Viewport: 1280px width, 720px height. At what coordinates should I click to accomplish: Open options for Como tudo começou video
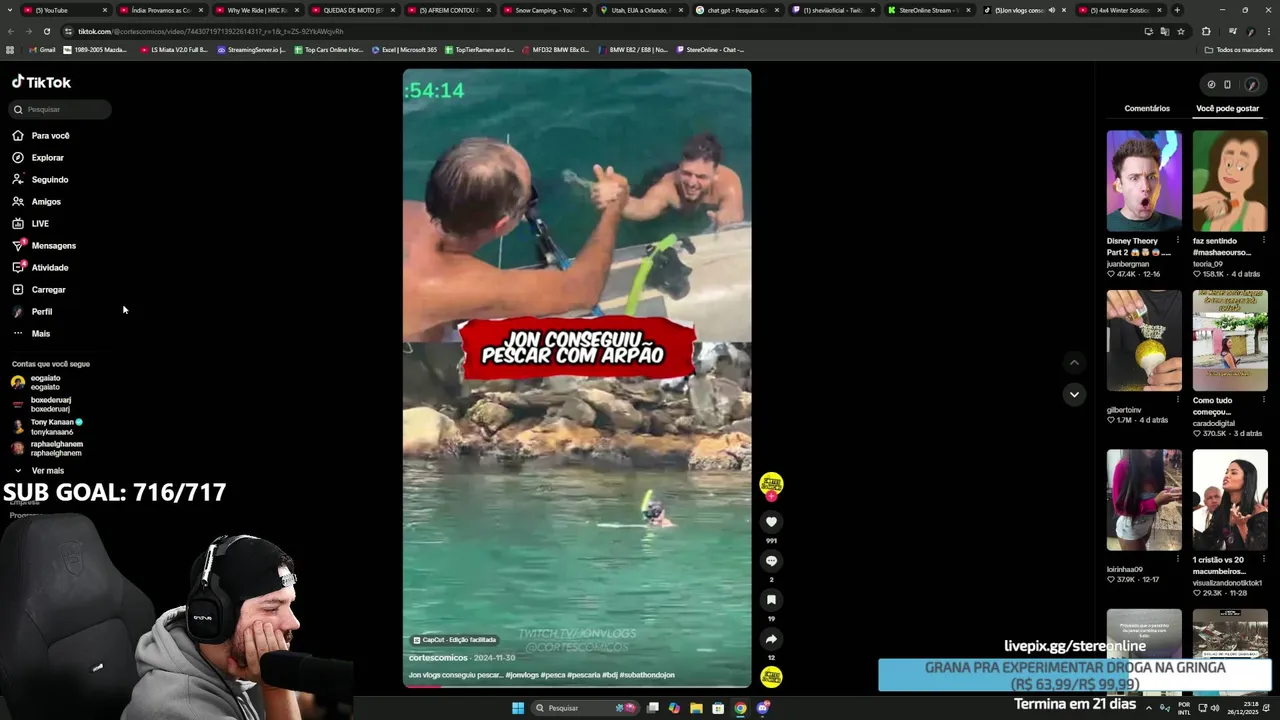pos(1263,401)
